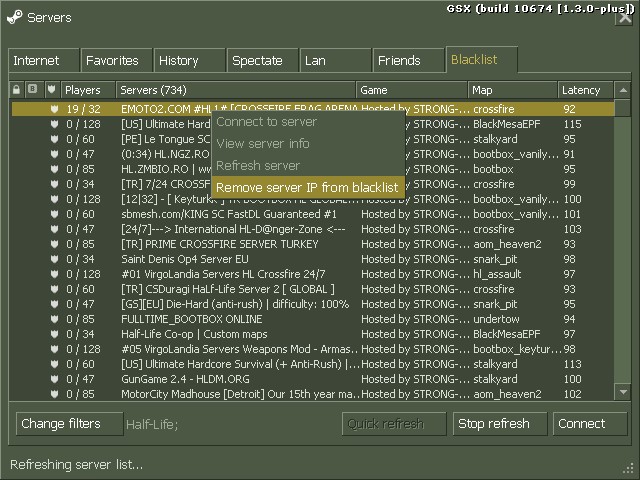Viewport: 640px width, 480px height.
Task: Sort by Game column header
Action: click(411, 90)
